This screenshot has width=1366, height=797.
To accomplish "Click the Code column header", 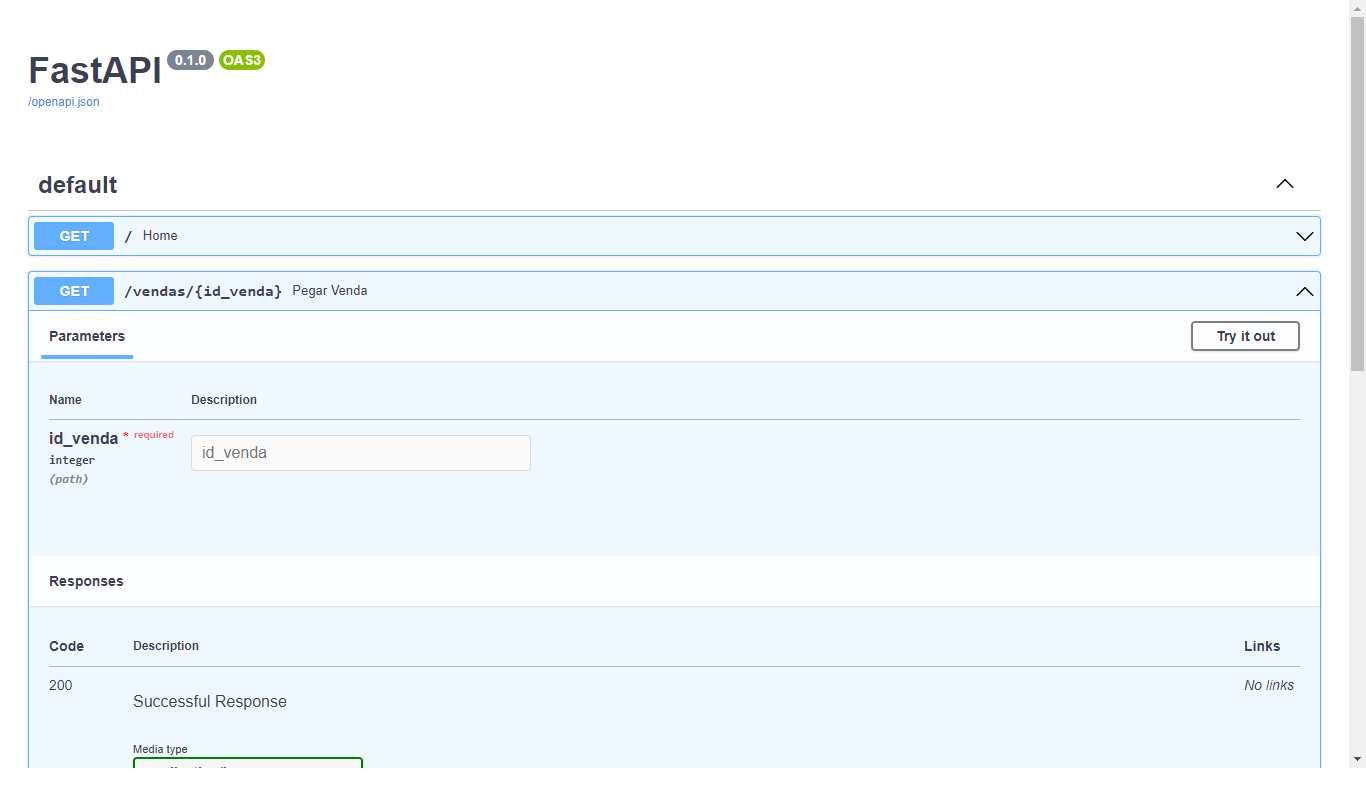I will point(67,646).
